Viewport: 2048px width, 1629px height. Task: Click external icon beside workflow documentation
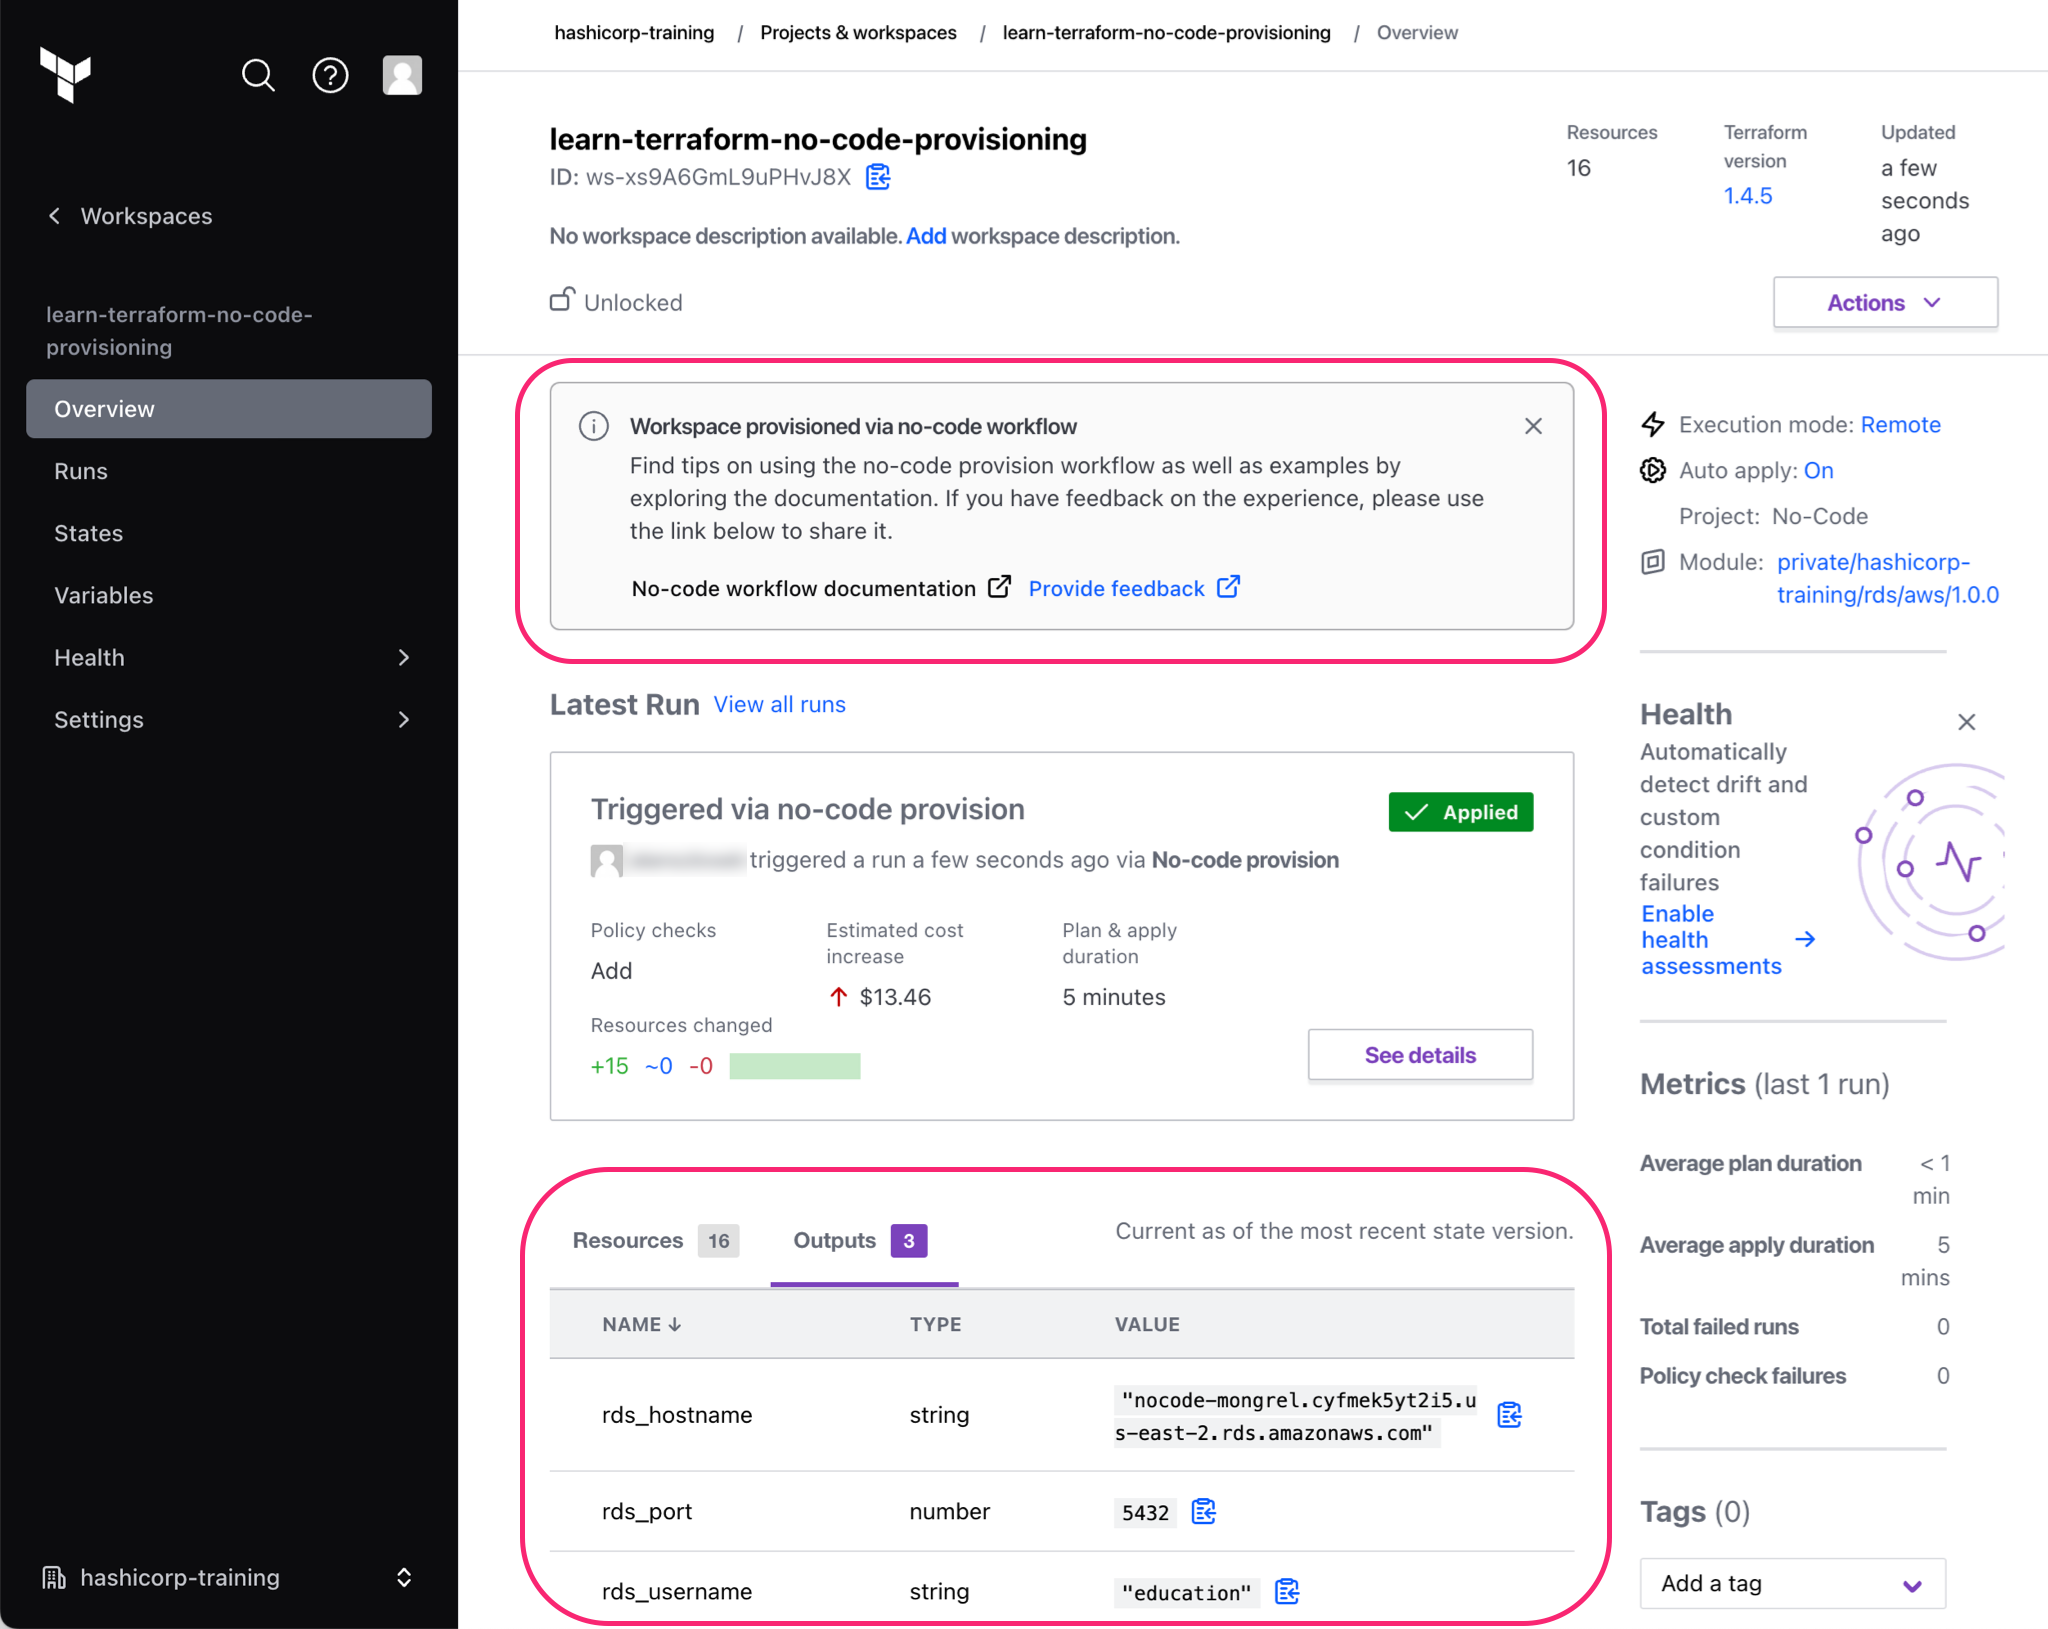click(x=999, y=587)
